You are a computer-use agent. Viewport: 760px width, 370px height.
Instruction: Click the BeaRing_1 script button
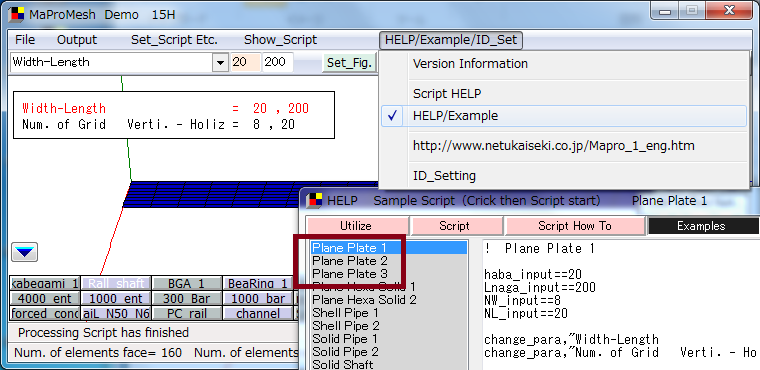257,283
